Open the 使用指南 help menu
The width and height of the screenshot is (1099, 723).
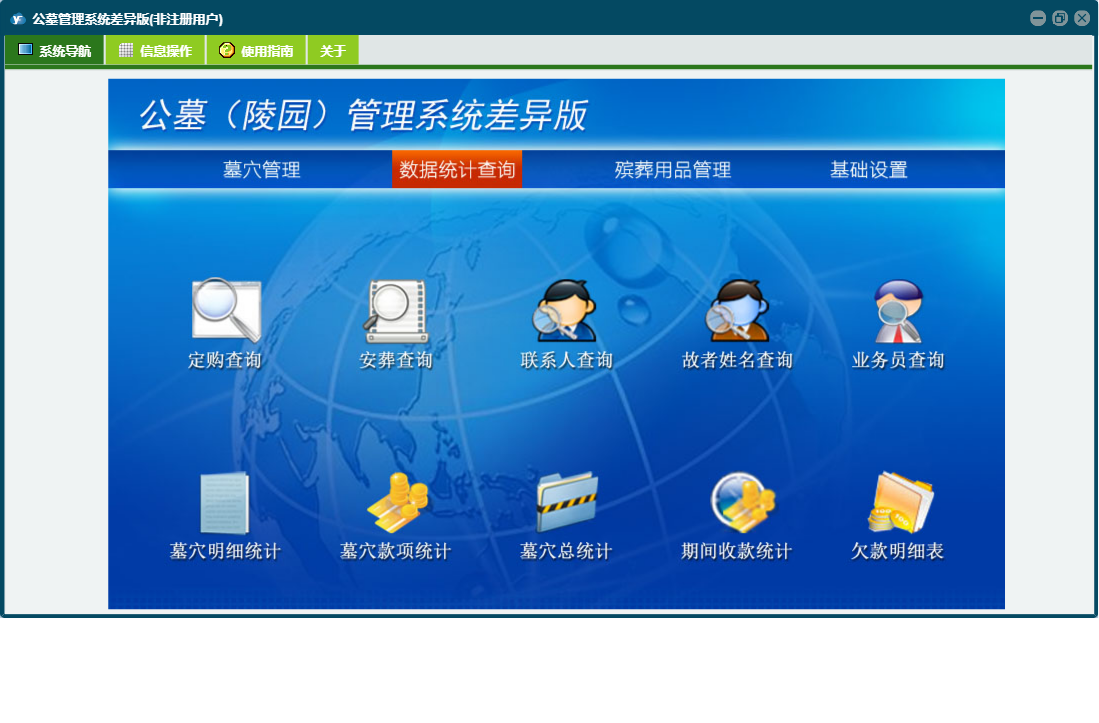point(256,51)
